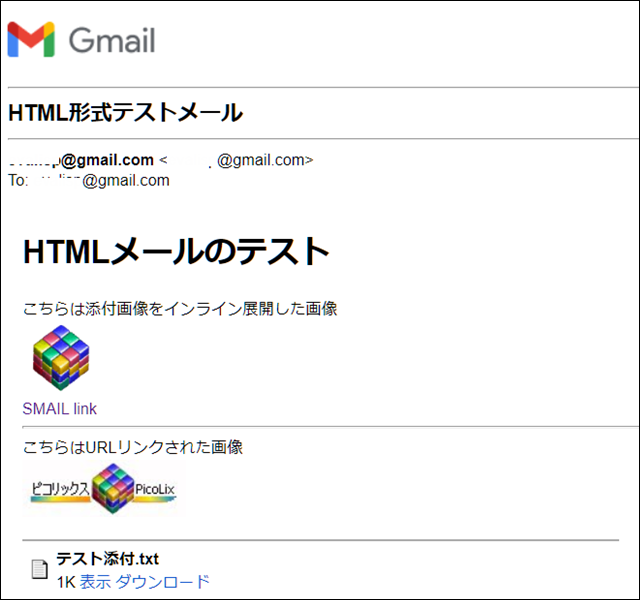Screen dimensions: 640x600
Task: Click the テスト添付.txt attachment filename
Action: (x=107, y=559)
